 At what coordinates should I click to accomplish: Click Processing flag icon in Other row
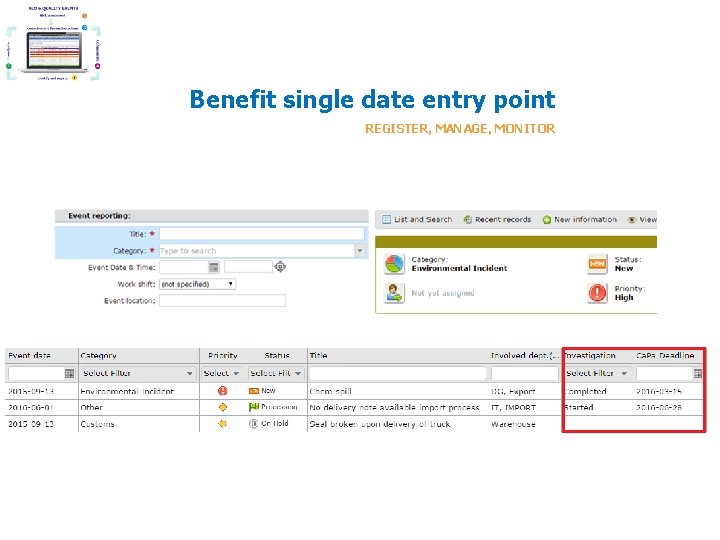[253, 407]
